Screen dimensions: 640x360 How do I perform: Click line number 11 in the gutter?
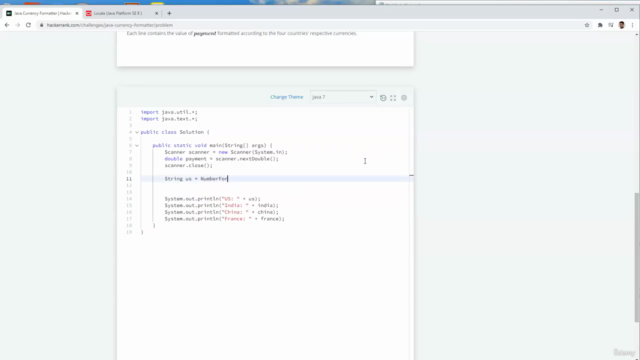129,179
